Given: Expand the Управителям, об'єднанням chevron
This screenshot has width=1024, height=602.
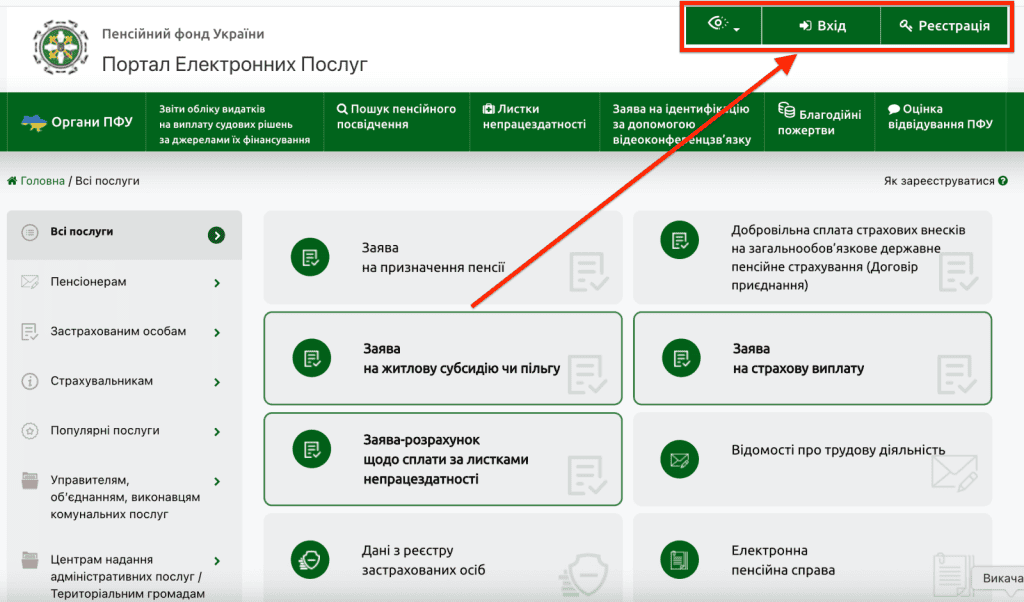Looking at the screenshot, I should click(217, 482).
